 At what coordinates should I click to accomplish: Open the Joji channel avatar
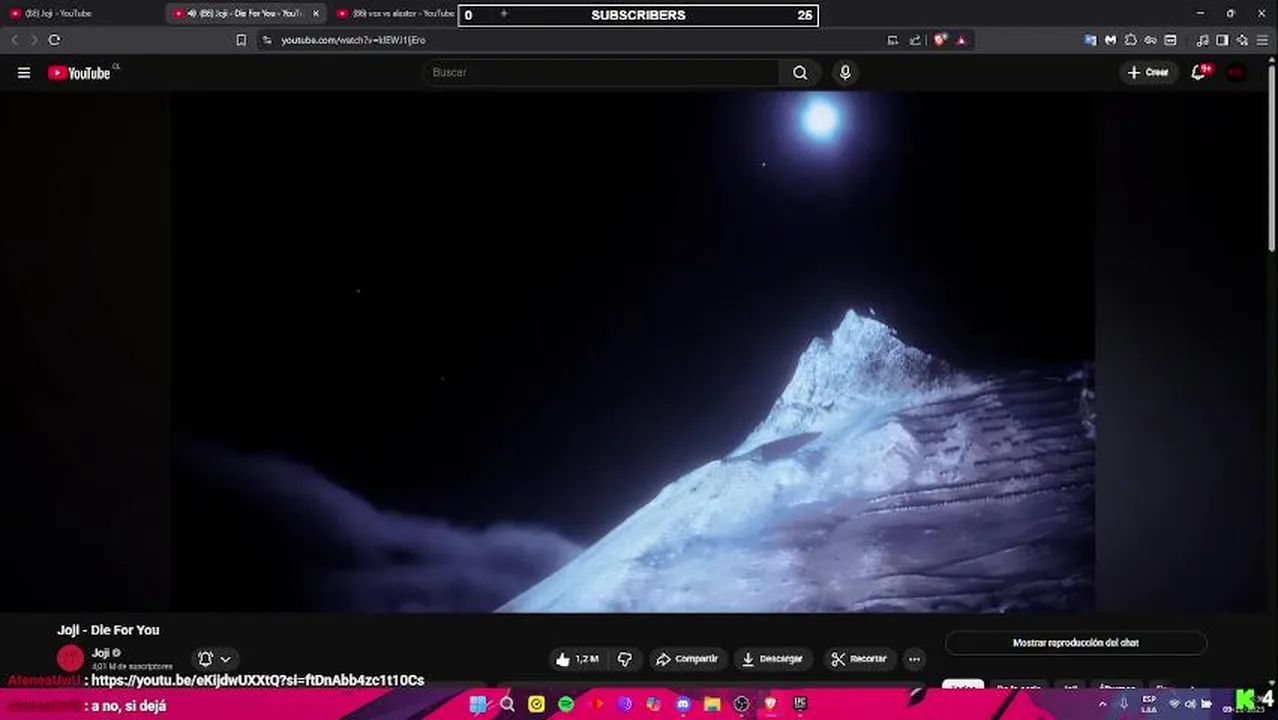pos(70,658)
